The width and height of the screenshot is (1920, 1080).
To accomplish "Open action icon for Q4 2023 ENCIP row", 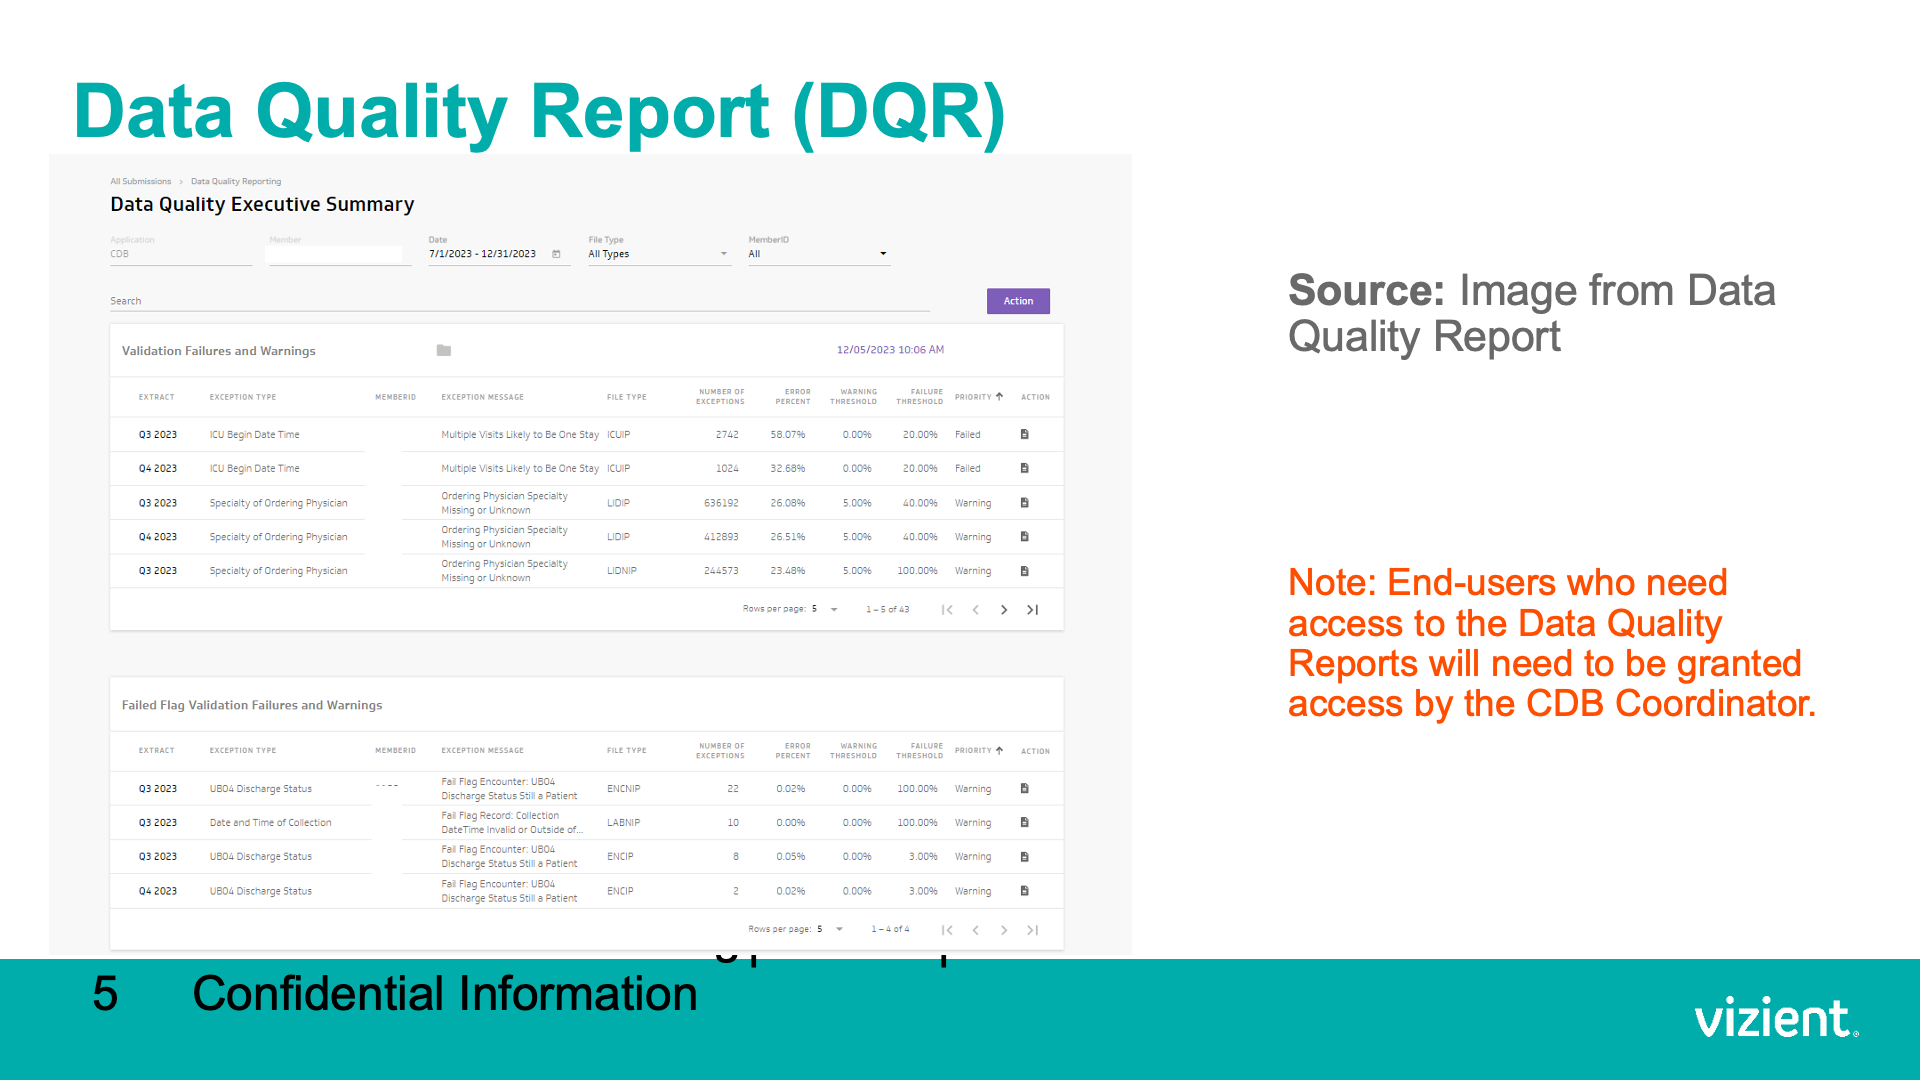I will pyautogui.click(x=1024, y=890).
